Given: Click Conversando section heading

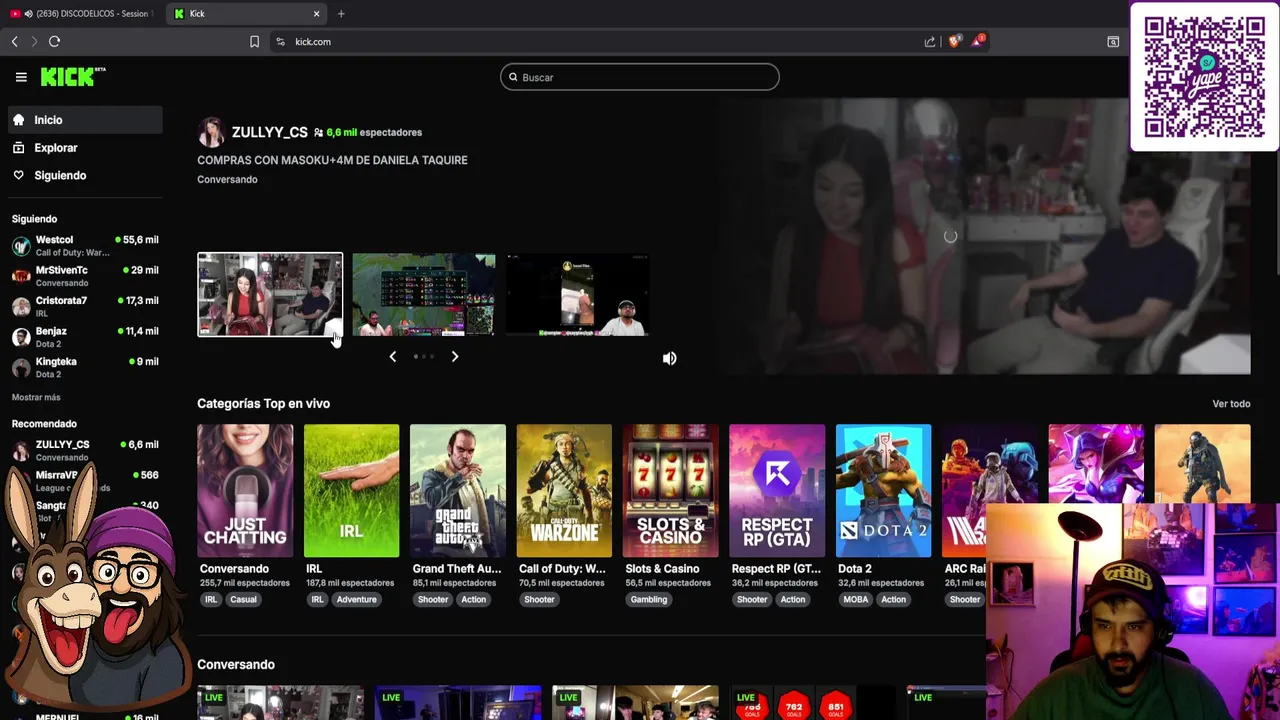Looking at the screenshot, I should [236, 665].
